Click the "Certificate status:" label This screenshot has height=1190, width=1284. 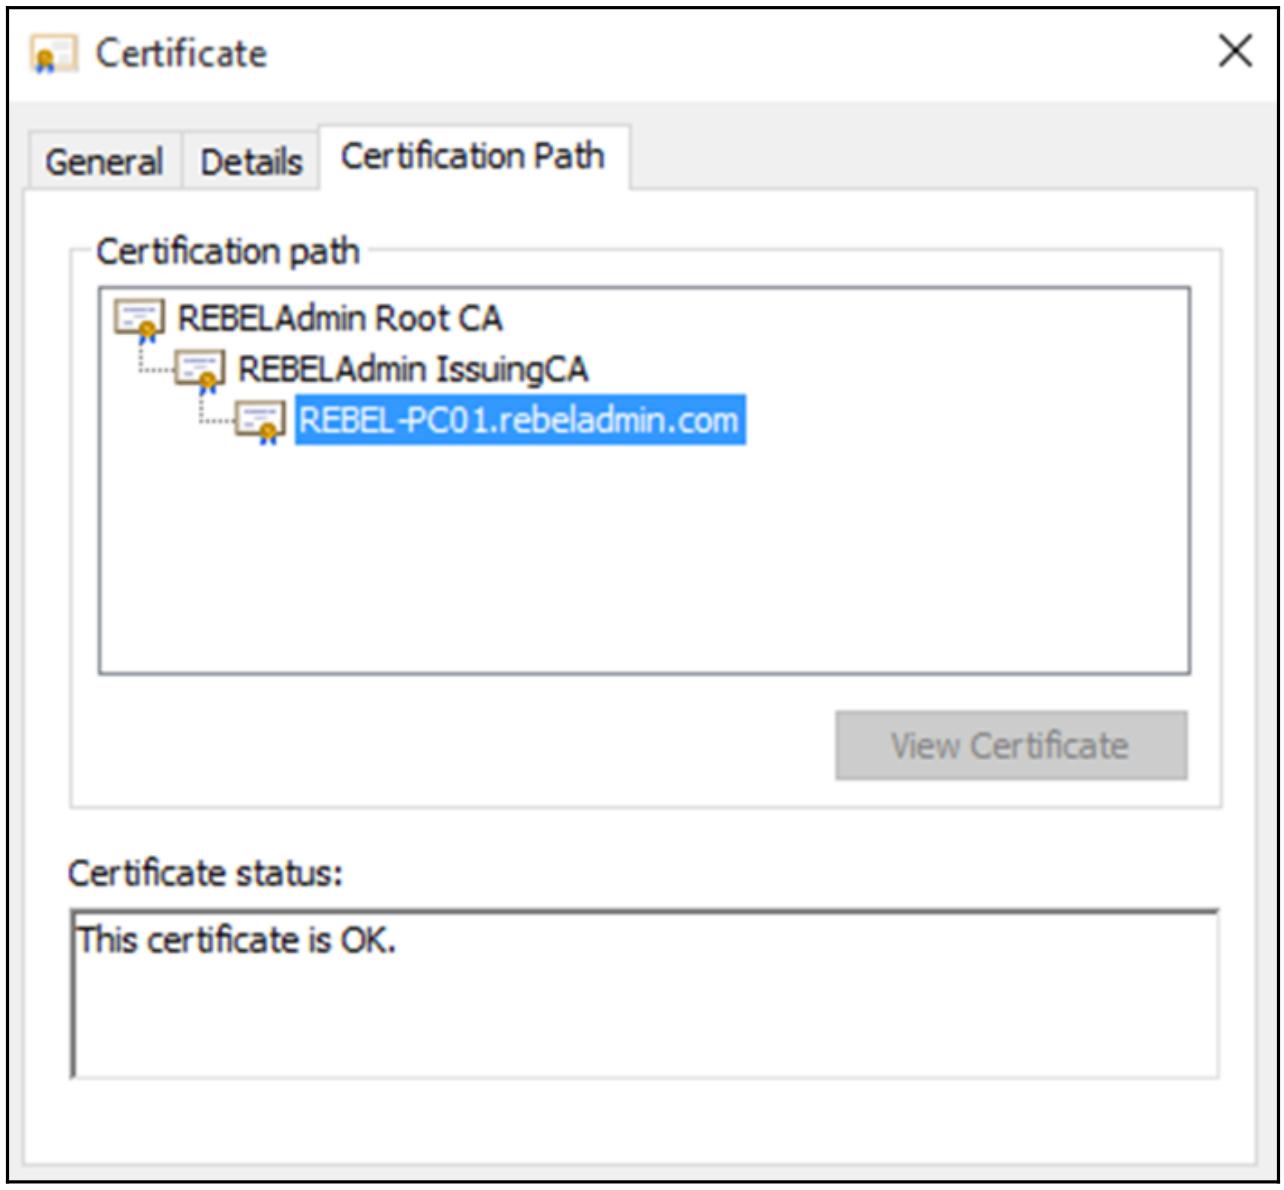[x=205, y=873]
